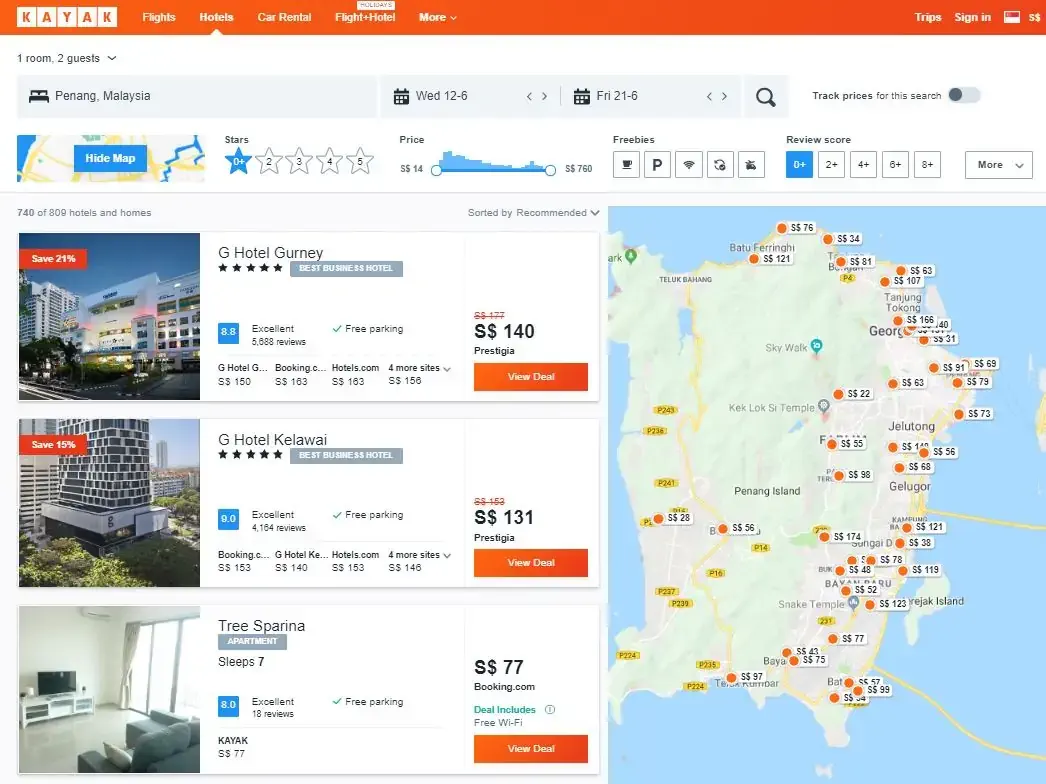Click the info icon beside Deal Includes
1046x784 pixels.
[x=550, y=709]
